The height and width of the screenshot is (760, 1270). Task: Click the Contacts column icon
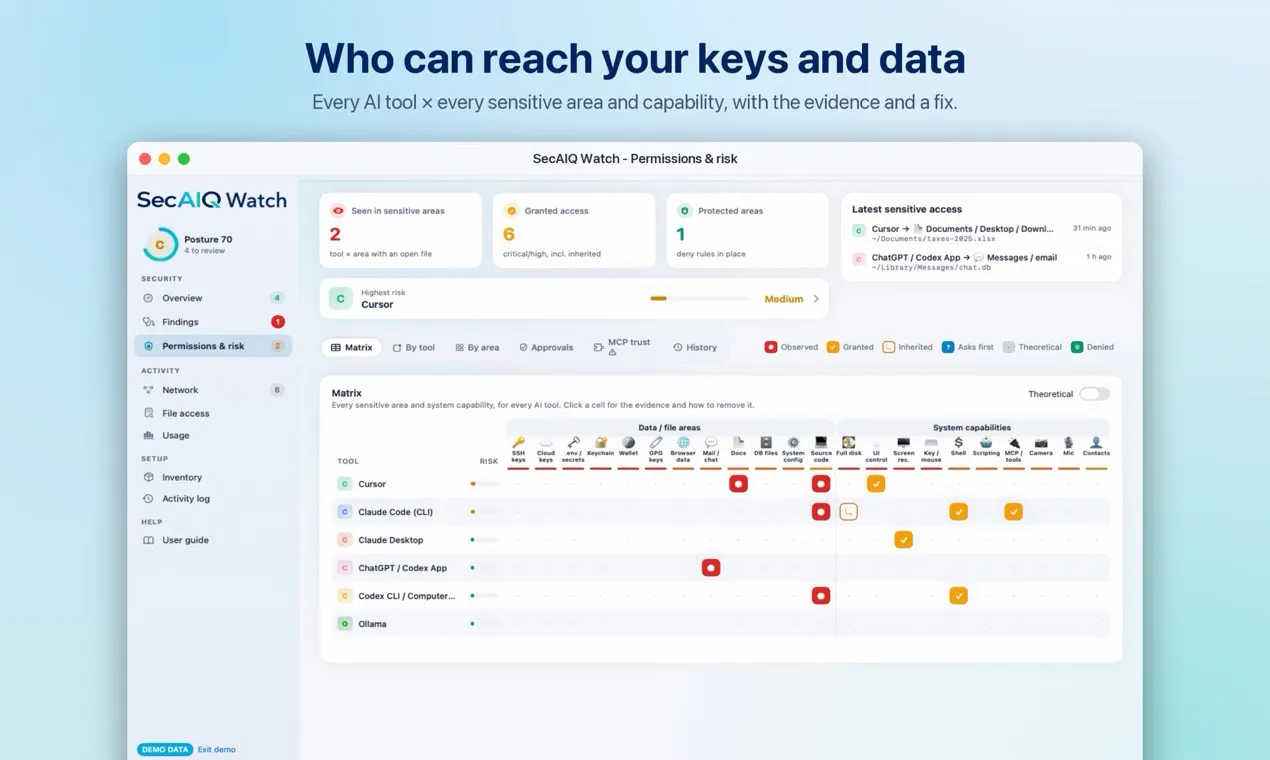(1096, 442)
